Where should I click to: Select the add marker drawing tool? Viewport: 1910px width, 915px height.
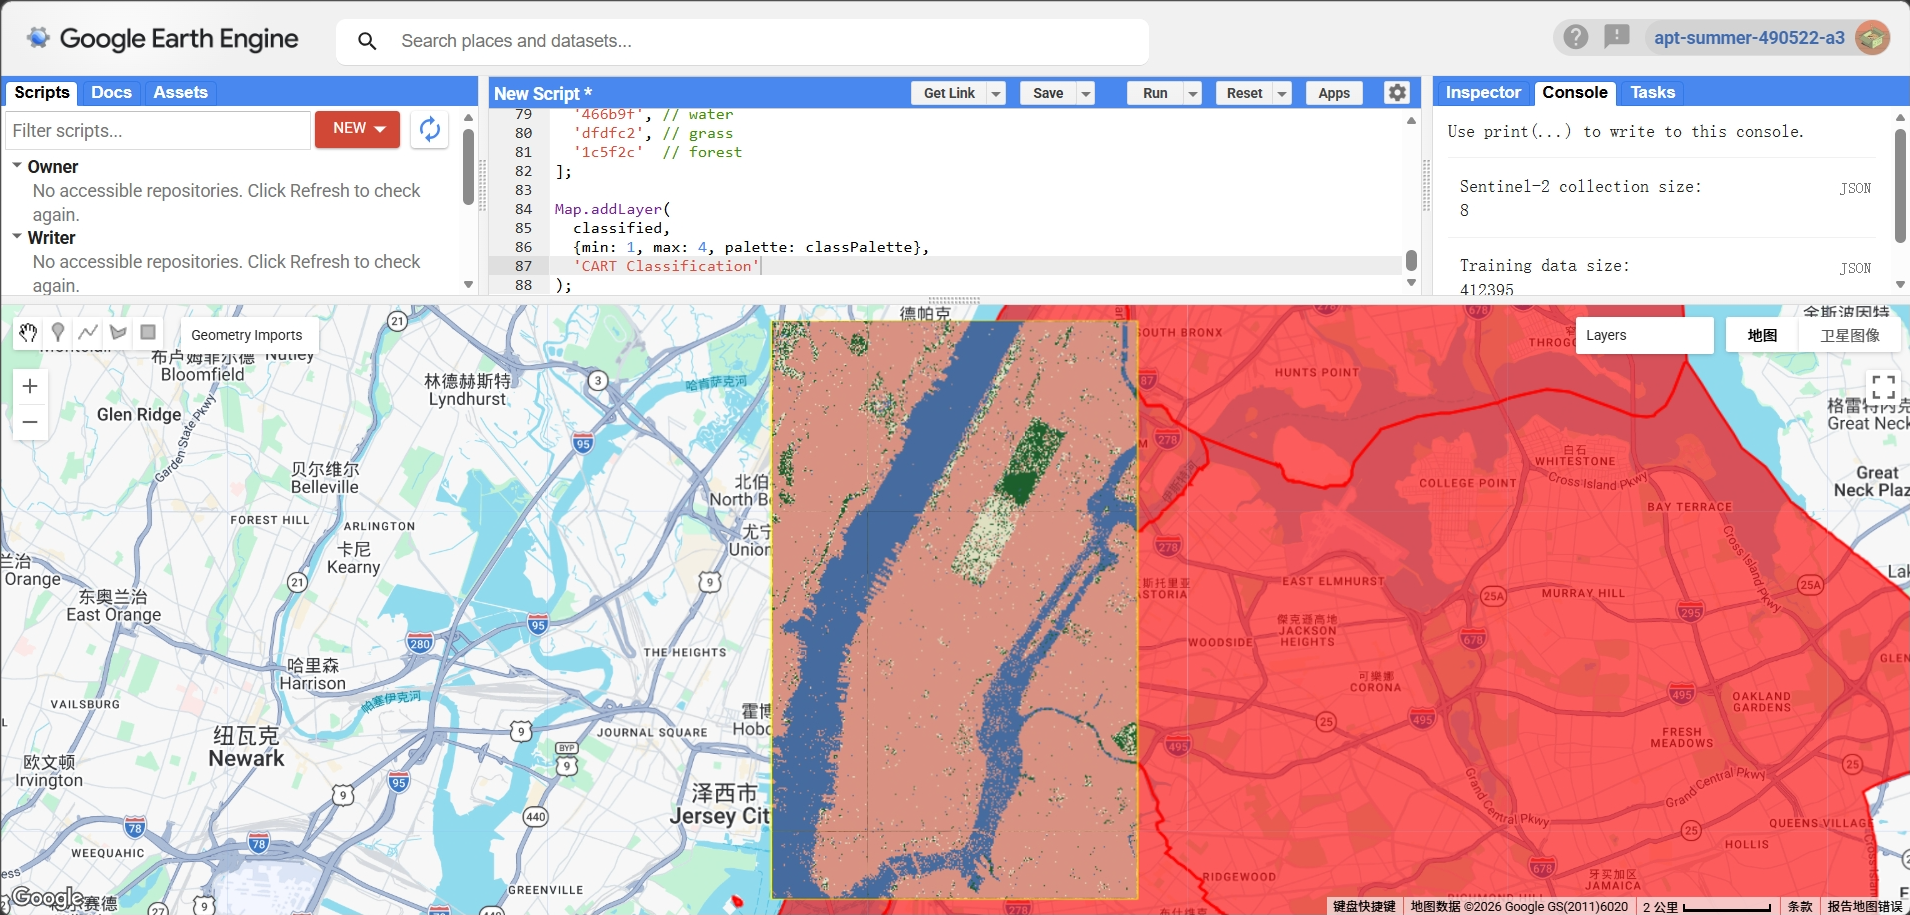pos(58,332)
